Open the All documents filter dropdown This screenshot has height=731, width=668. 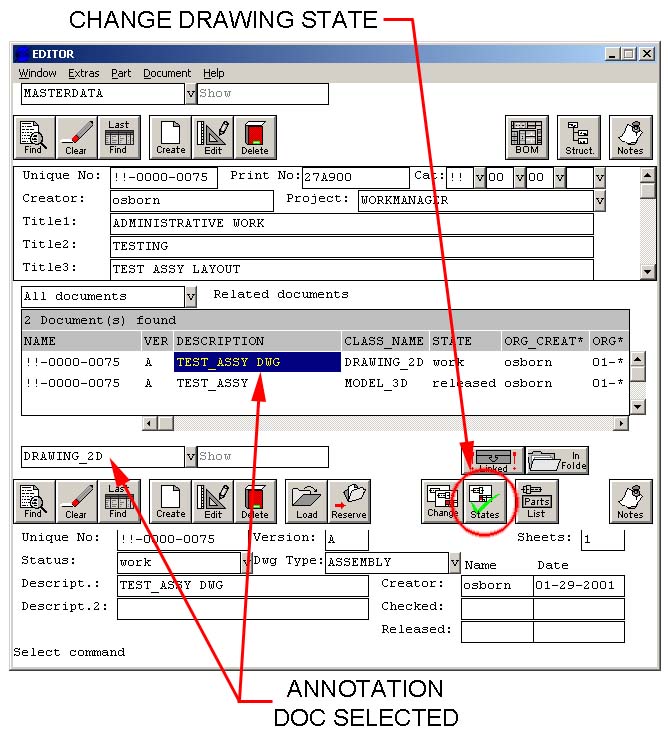191,297
